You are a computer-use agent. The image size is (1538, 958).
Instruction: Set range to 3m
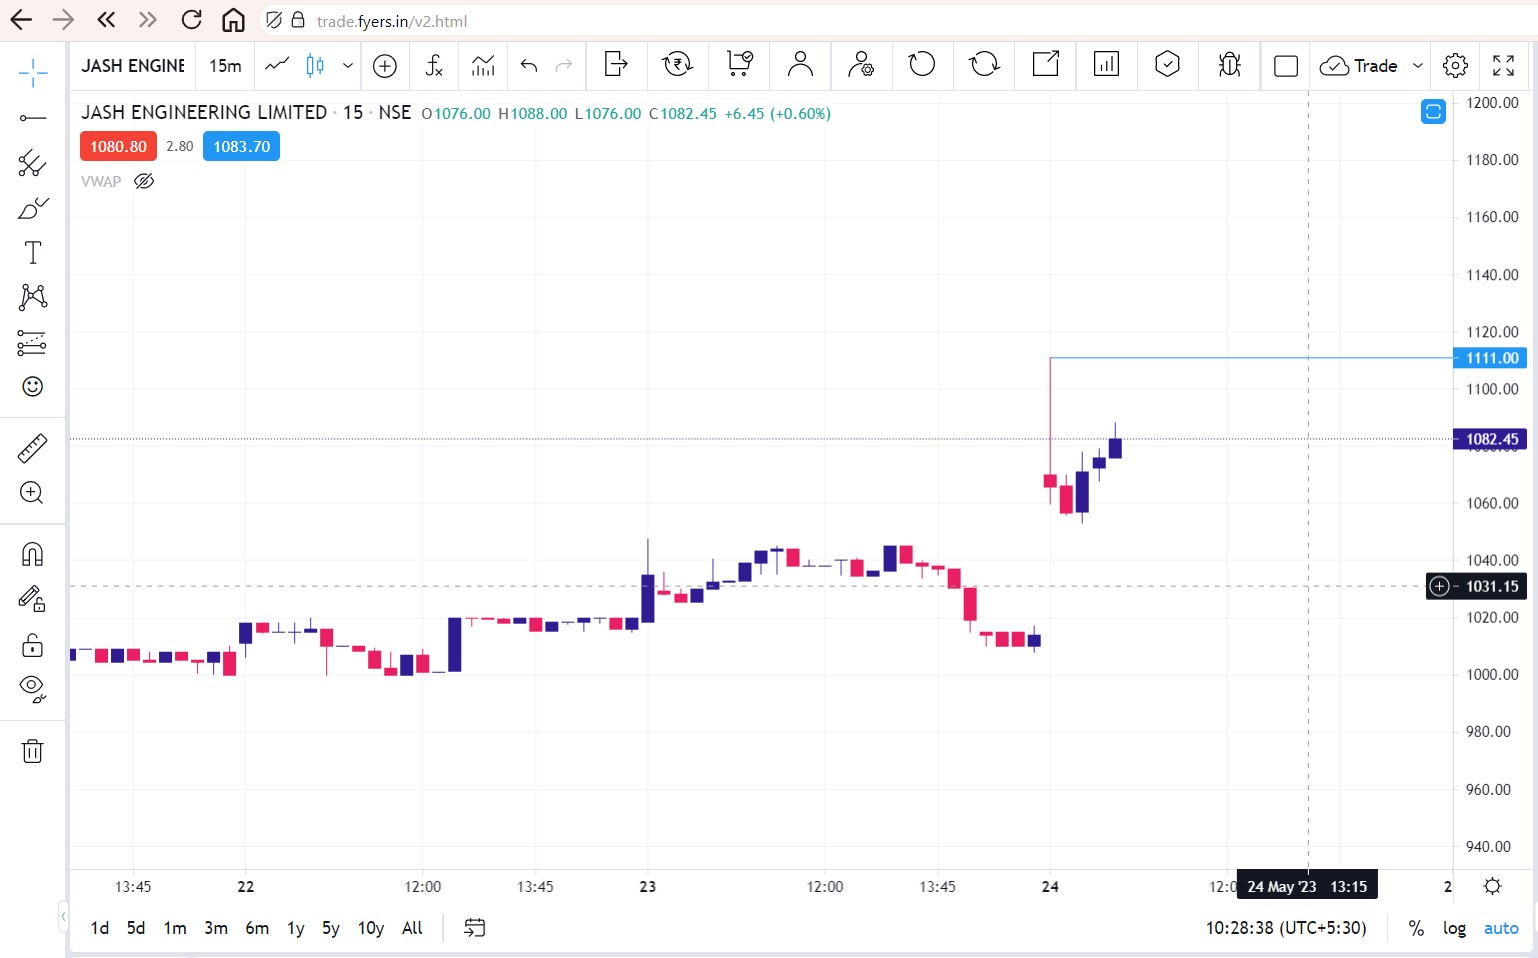pos(216,928)
